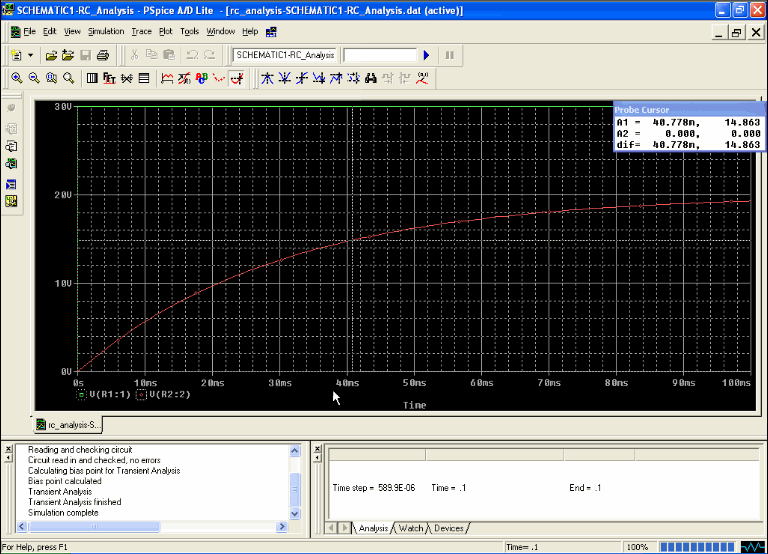Image resolution: width=768 pixels, height=554 pixels.
Task: Click the Print icon in toolbar
Action: coord(104,55)
